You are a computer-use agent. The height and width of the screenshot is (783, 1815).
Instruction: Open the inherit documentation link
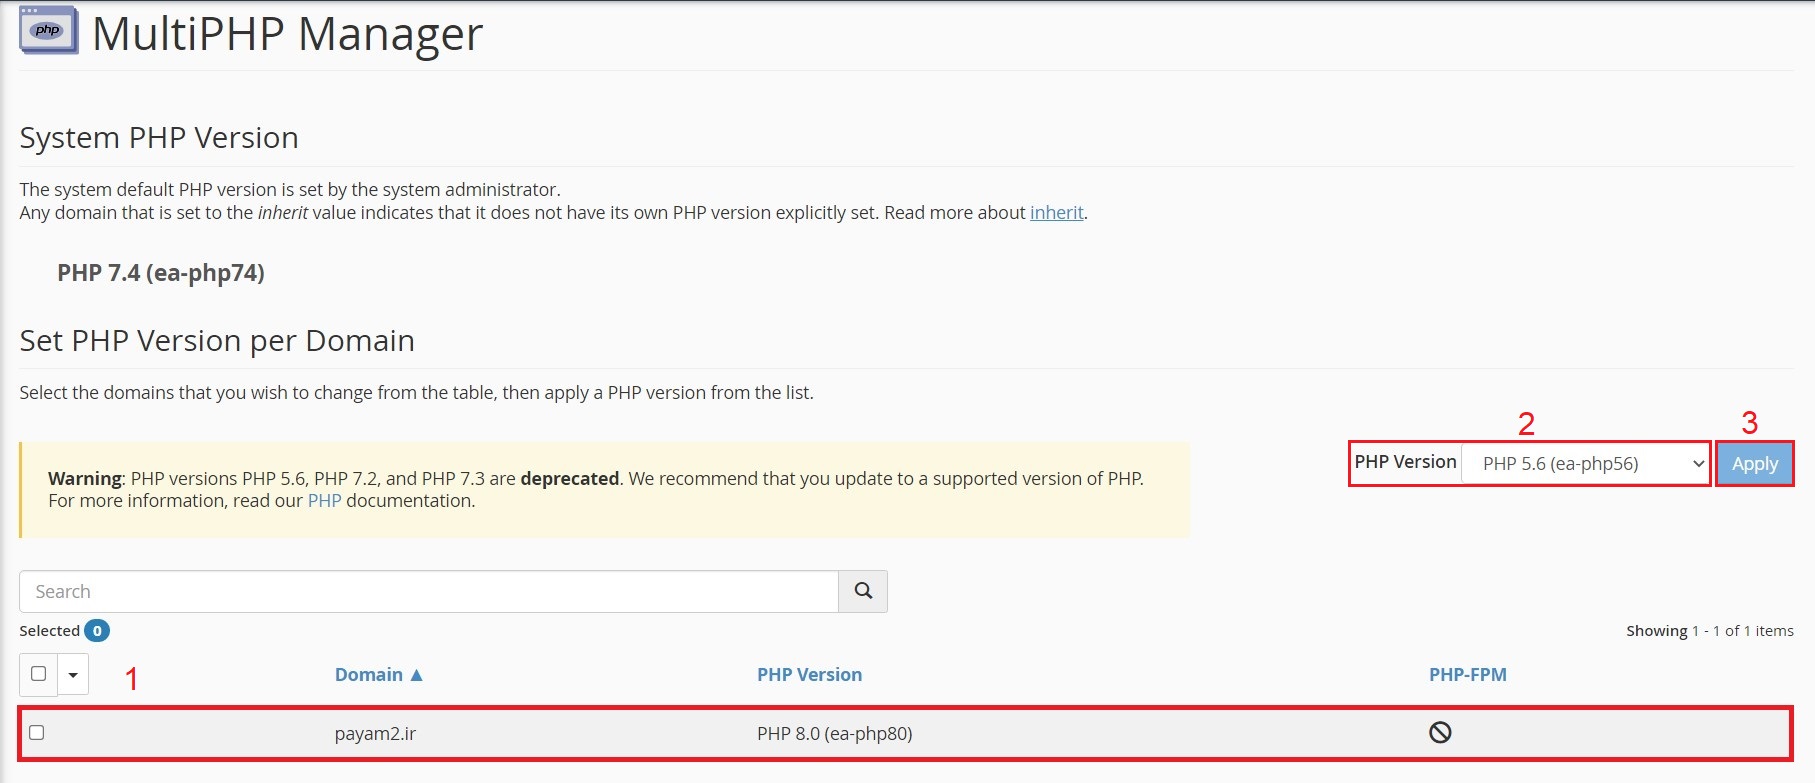[1055, 212]
